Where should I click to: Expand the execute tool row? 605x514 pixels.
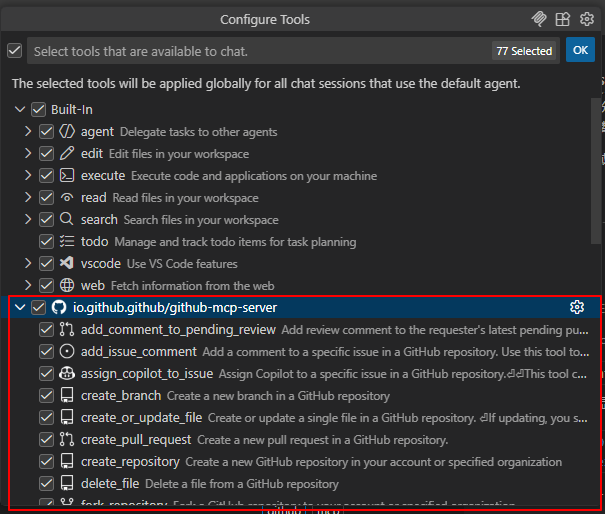tap(28, 176)
